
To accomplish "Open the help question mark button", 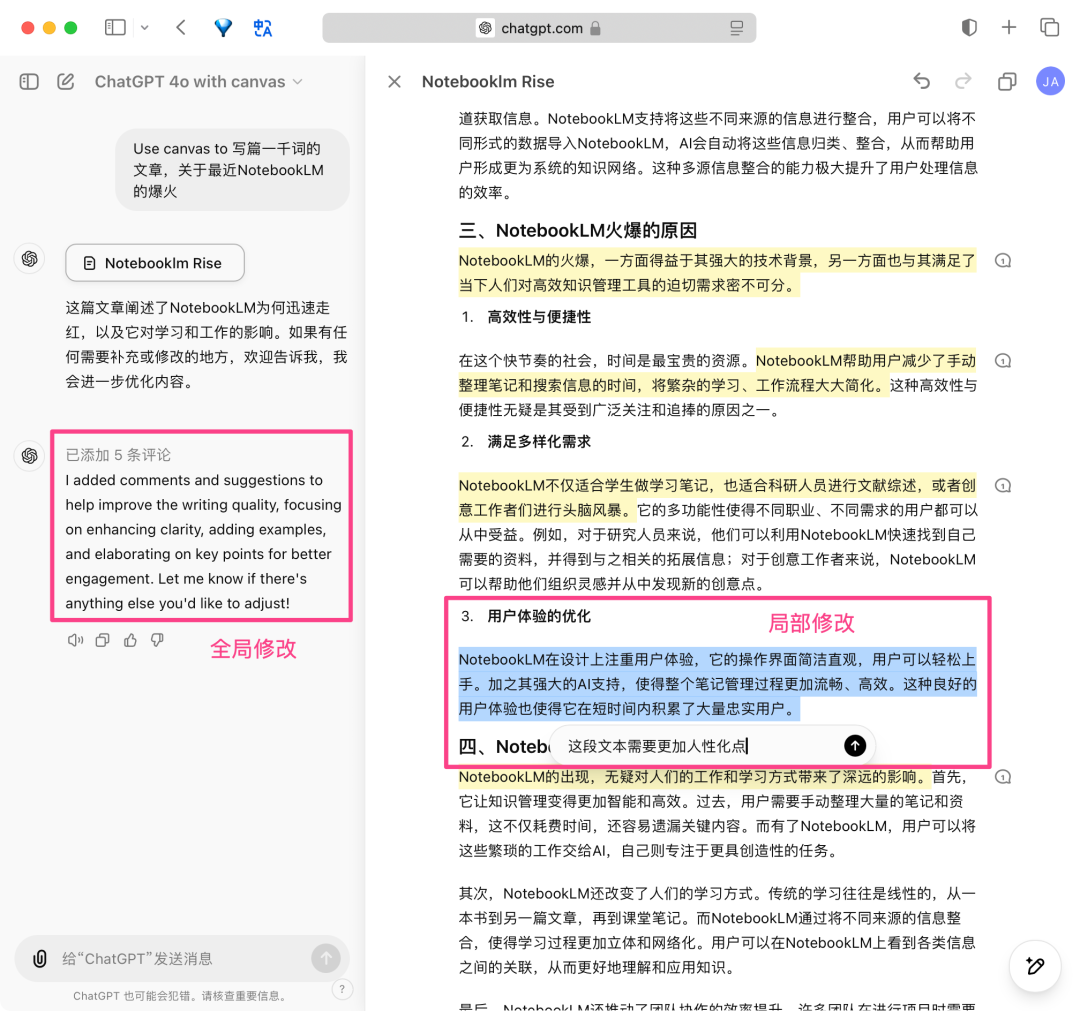I will 342,989.
